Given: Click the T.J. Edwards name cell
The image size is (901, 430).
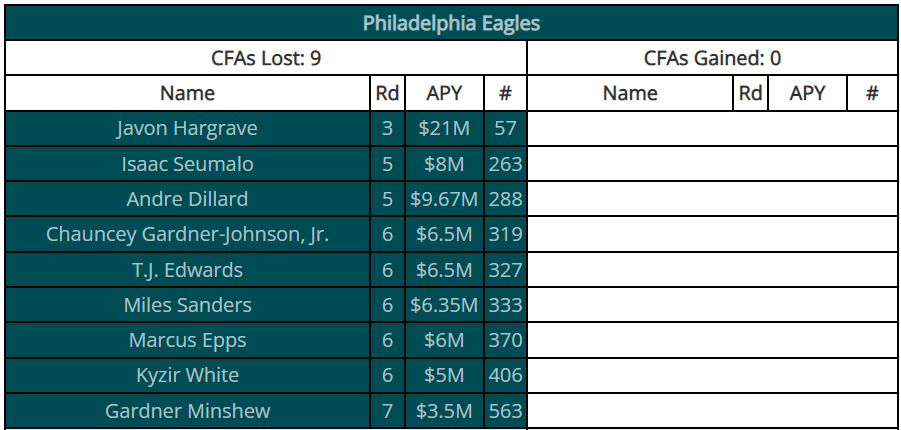Looking at the screenshot, I should pyautogui.click(x=187, y=270).
